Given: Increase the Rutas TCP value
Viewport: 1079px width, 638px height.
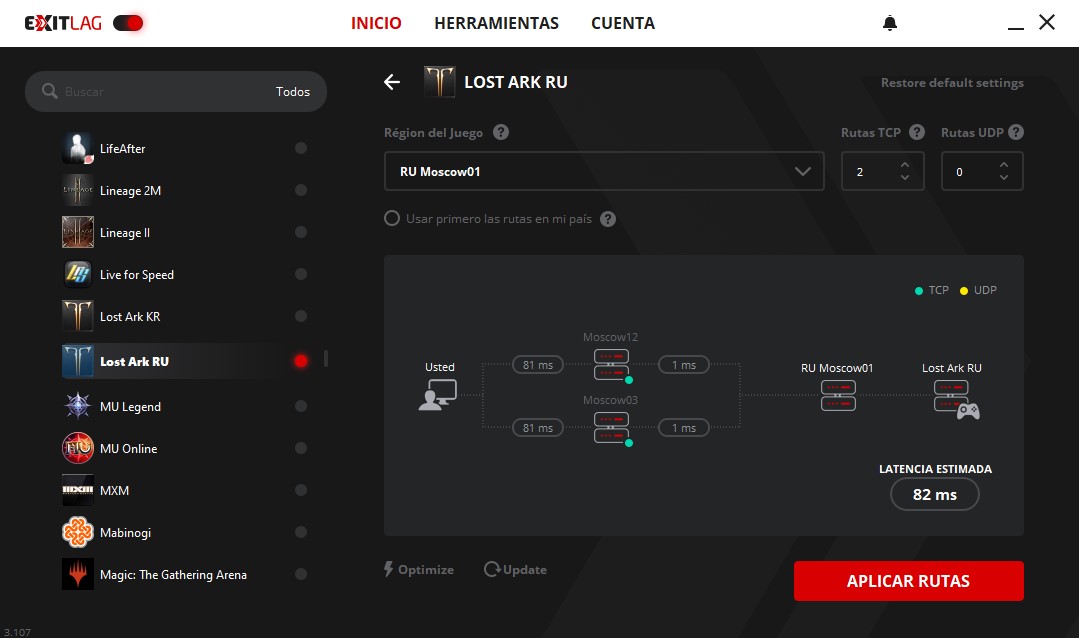Looking at the screenshot, I should [x=905, y=164].
